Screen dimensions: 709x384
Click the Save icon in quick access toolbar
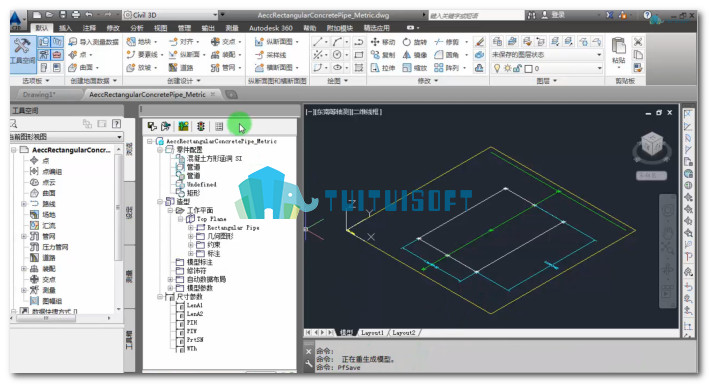pyautogui.click(x=63, y=15)
